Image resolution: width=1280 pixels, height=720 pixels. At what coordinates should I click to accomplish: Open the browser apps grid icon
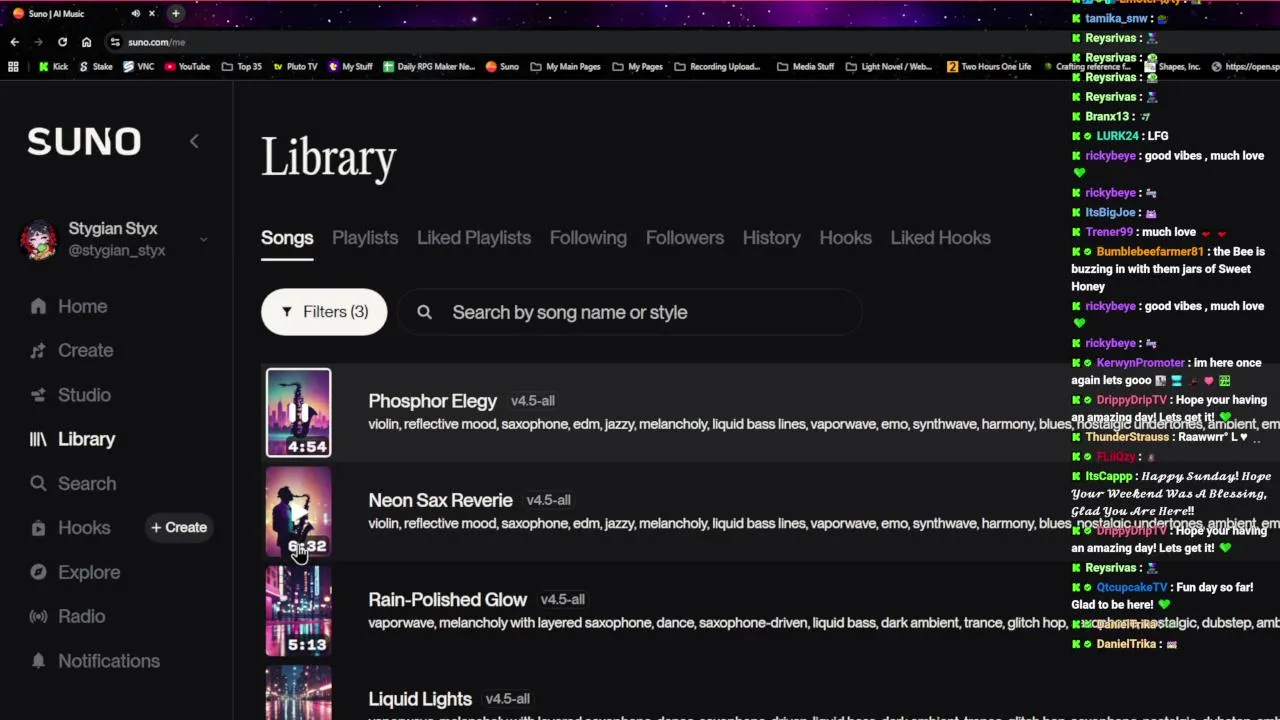pos(13,67)
